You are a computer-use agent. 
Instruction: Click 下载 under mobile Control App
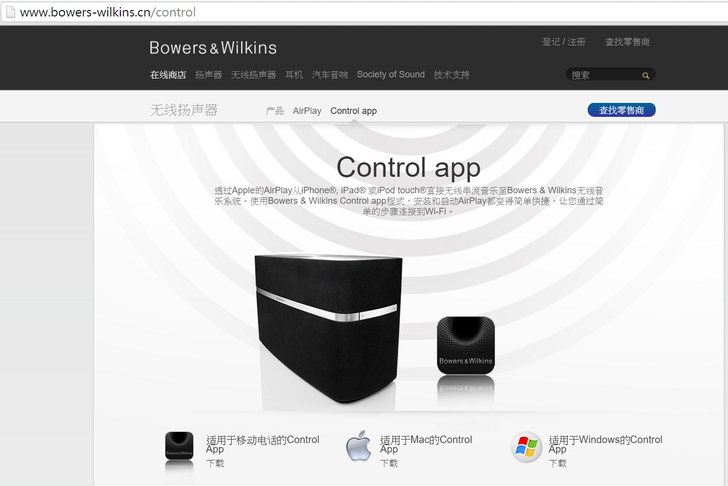(215, 463)
